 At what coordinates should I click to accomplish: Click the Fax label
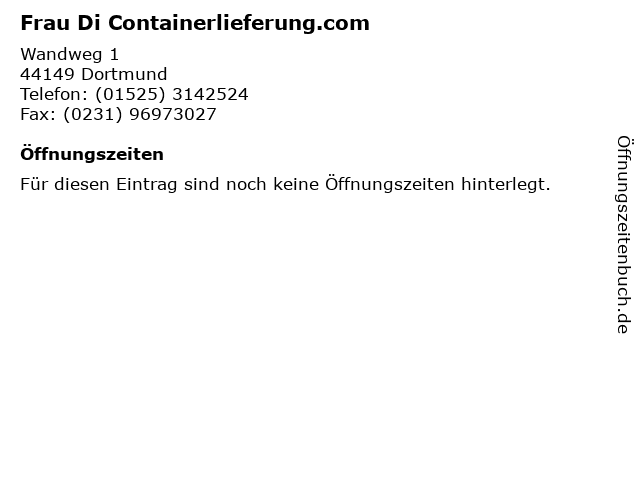pos(38,114)
